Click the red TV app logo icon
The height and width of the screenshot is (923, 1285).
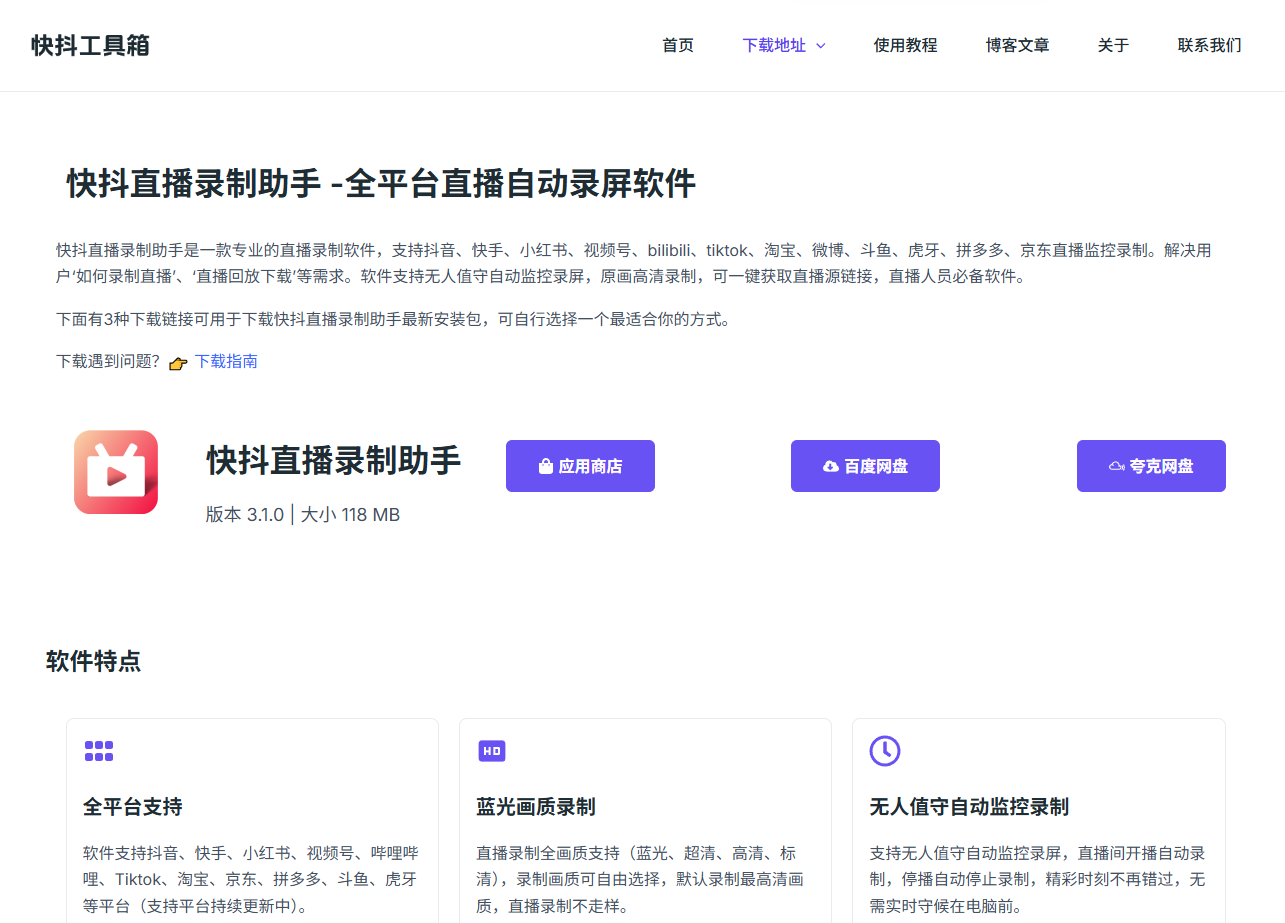(116, 472)
